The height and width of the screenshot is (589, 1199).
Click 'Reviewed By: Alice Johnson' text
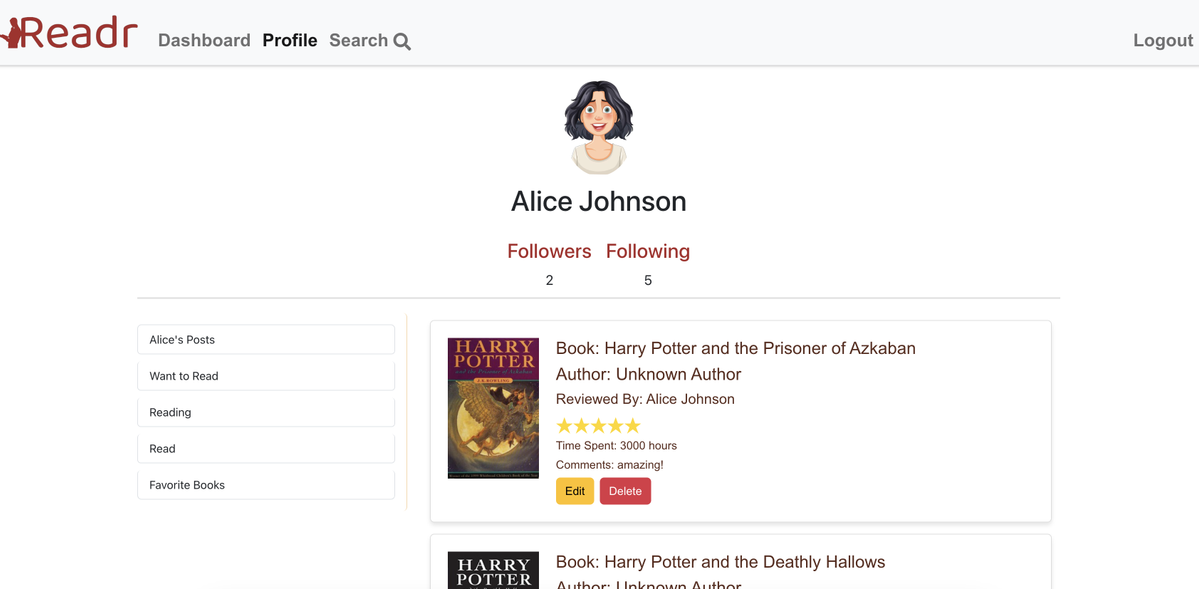[645, 399]
